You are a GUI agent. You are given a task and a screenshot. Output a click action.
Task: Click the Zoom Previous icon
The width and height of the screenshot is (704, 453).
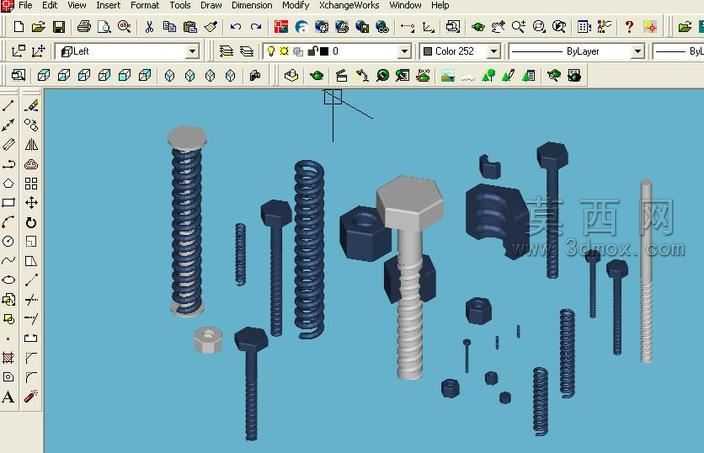click(559, 27)
